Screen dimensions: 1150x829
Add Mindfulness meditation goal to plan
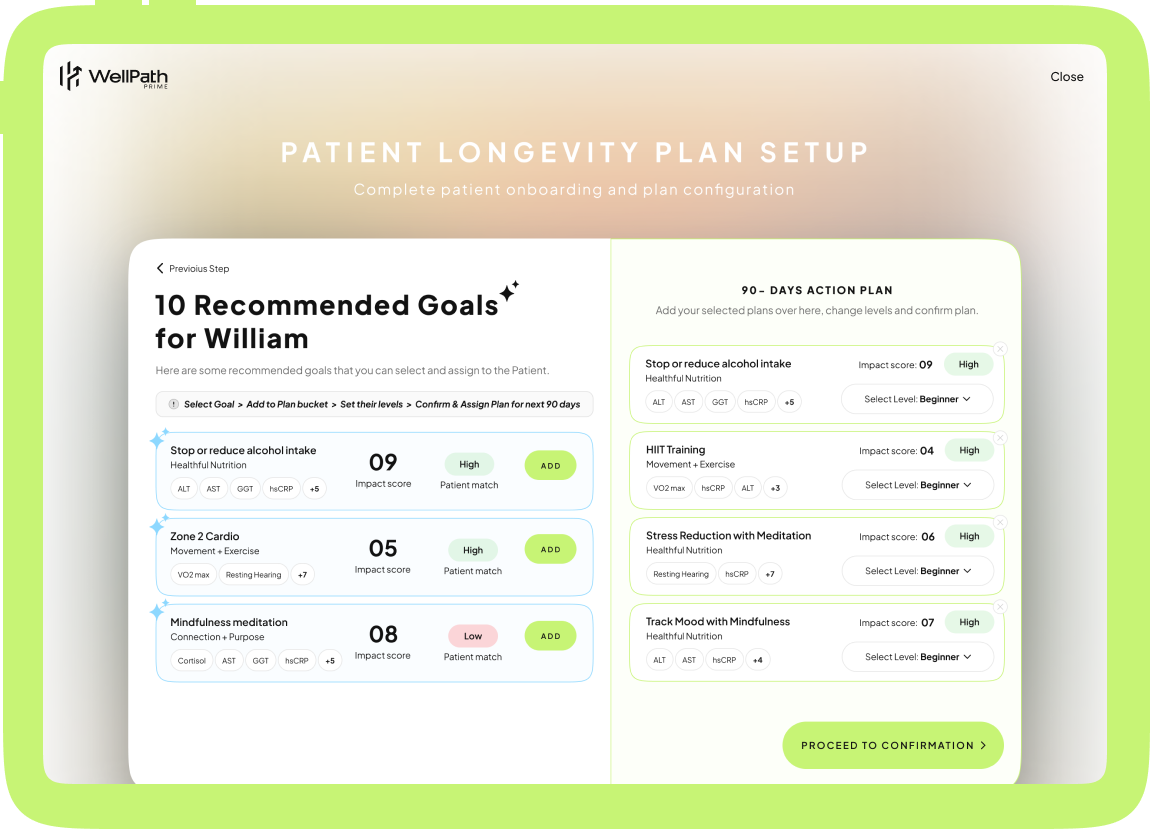pos(550,636)
